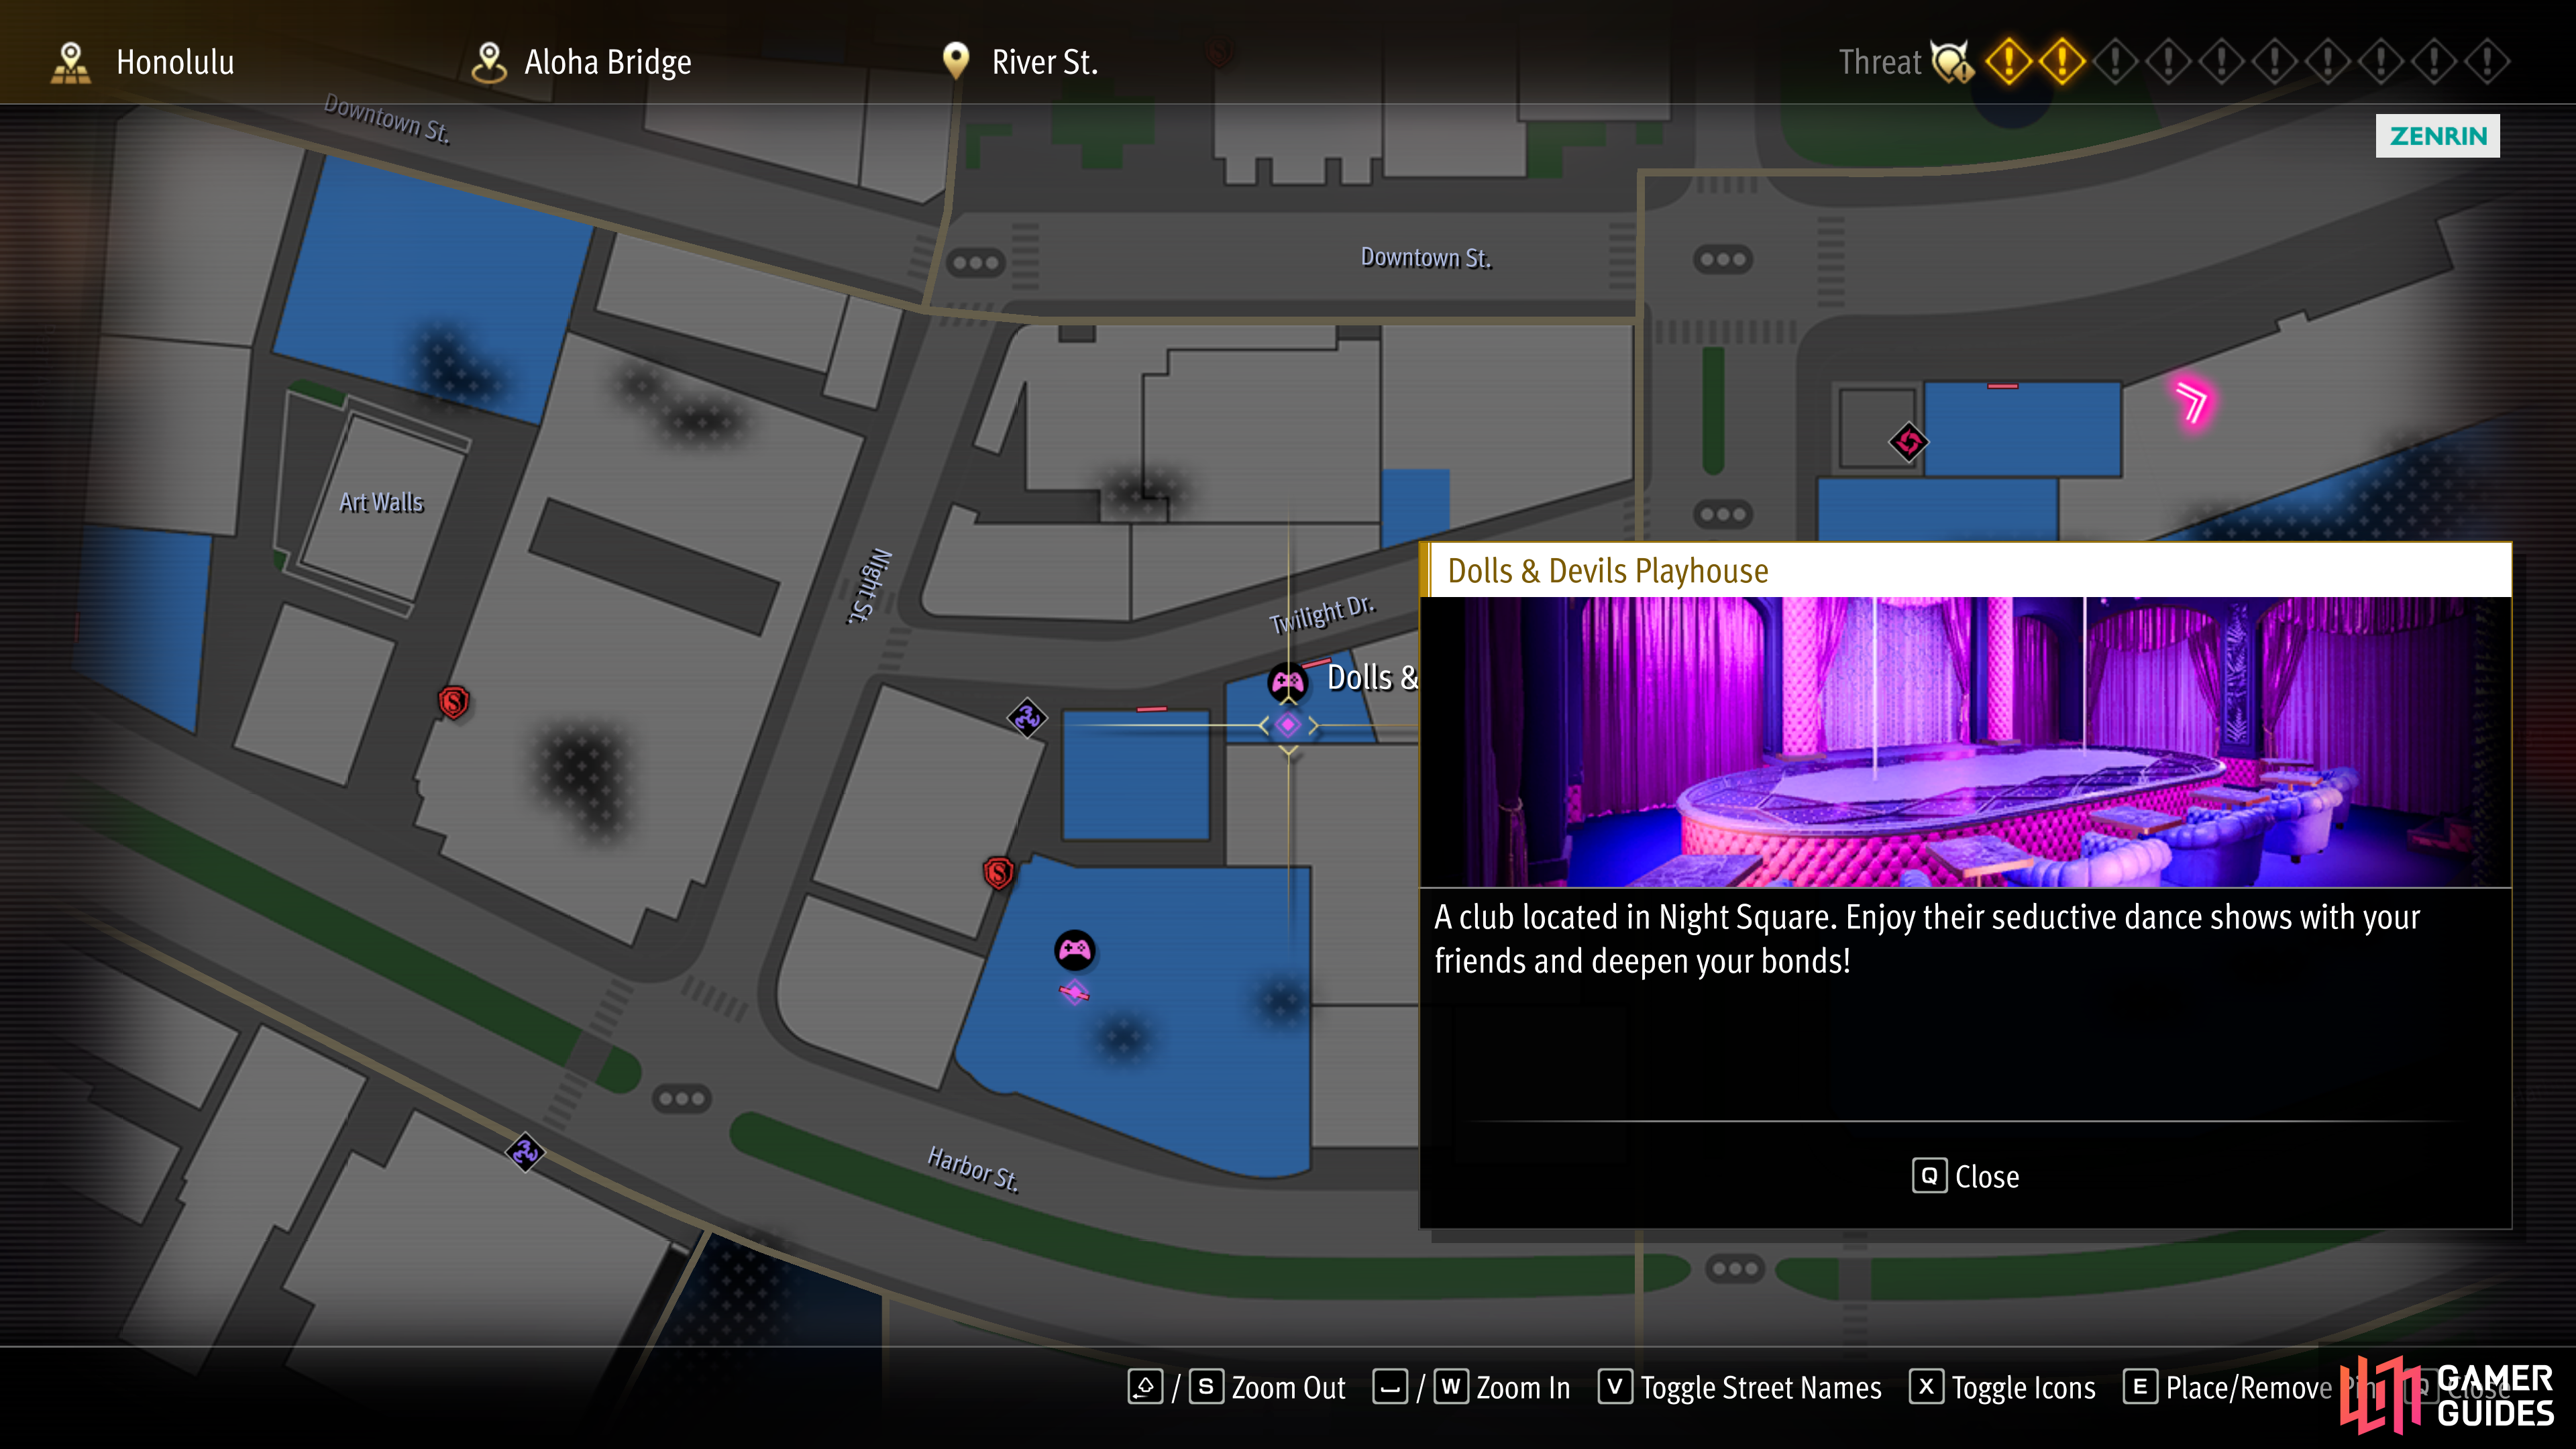Click the Zoom In label
Image resolution: width=2576 pixels, height=1449 pixels.
tap(1523, 1388)
